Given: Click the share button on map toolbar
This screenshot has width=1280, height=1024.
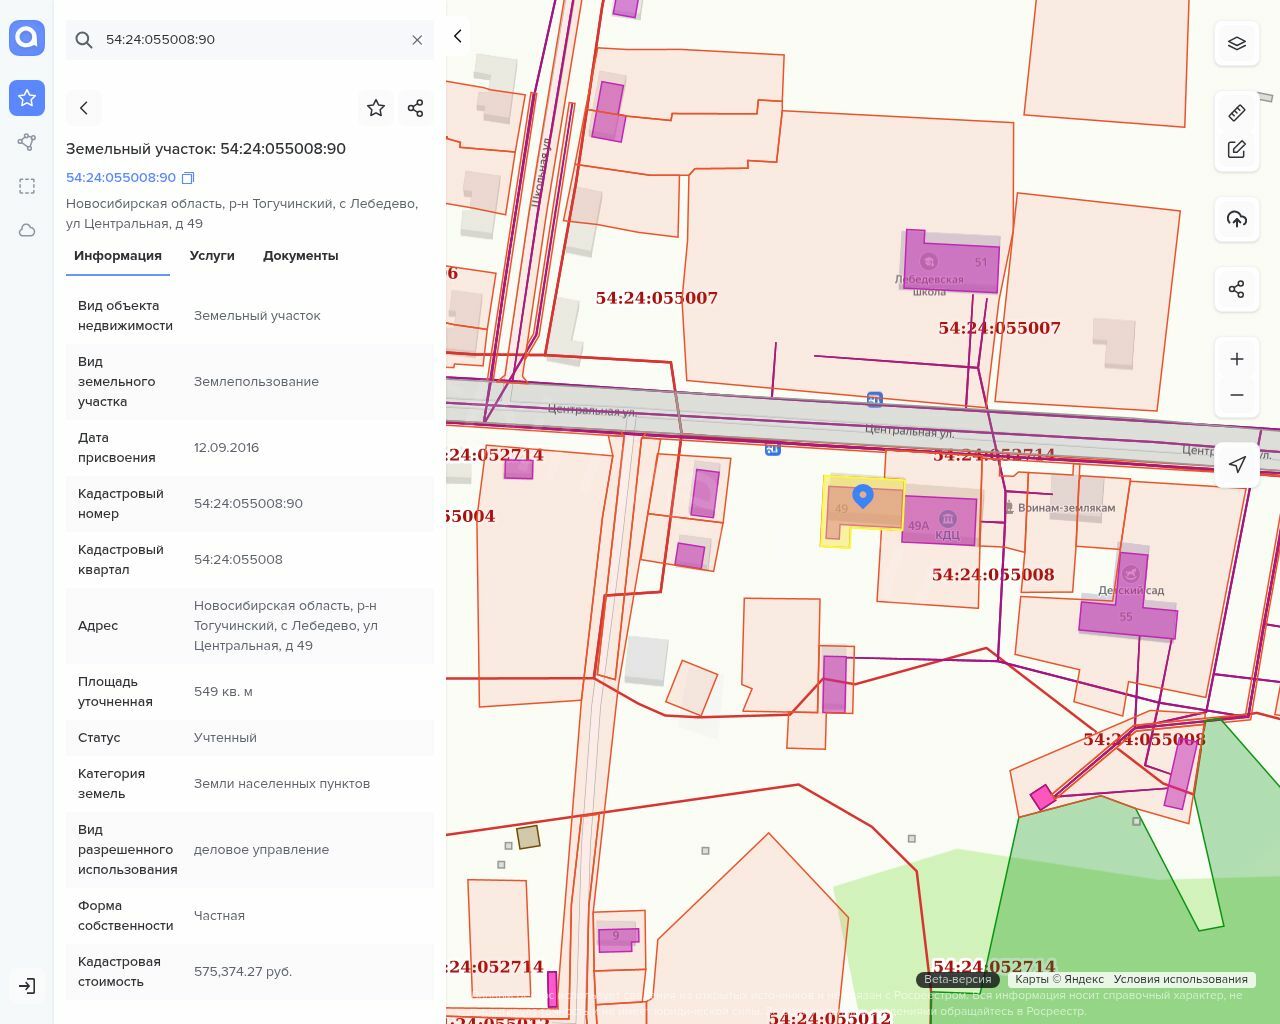Looking at the screenshot, I should tap(1237, 289).
